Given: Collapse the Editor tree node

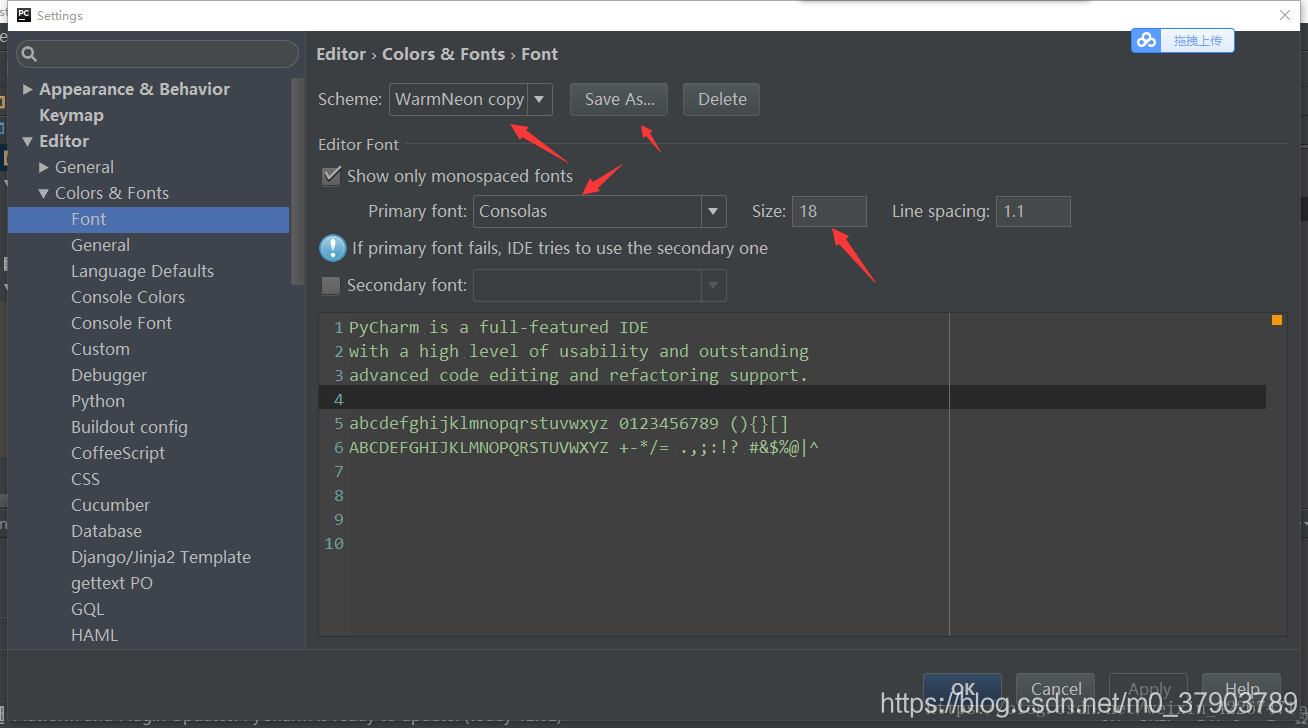Looking at the screenshot, I should tap(28, 141).
